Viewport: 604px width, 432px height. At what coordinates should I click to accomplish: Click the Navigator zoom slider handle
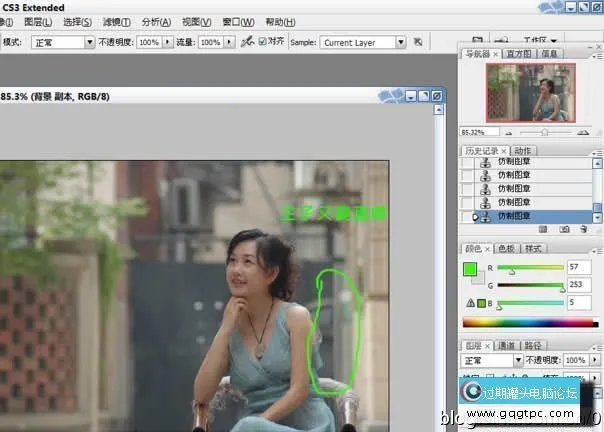[545, 133]
